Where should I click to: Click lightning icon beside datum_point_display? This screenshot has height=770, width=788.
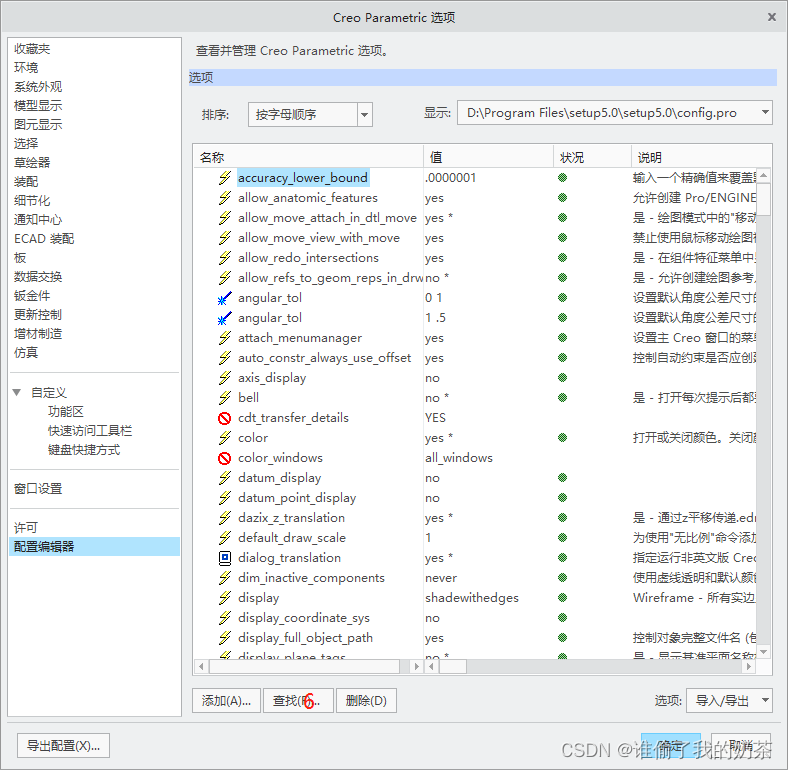pyautogui.click(x=225, y=498)
